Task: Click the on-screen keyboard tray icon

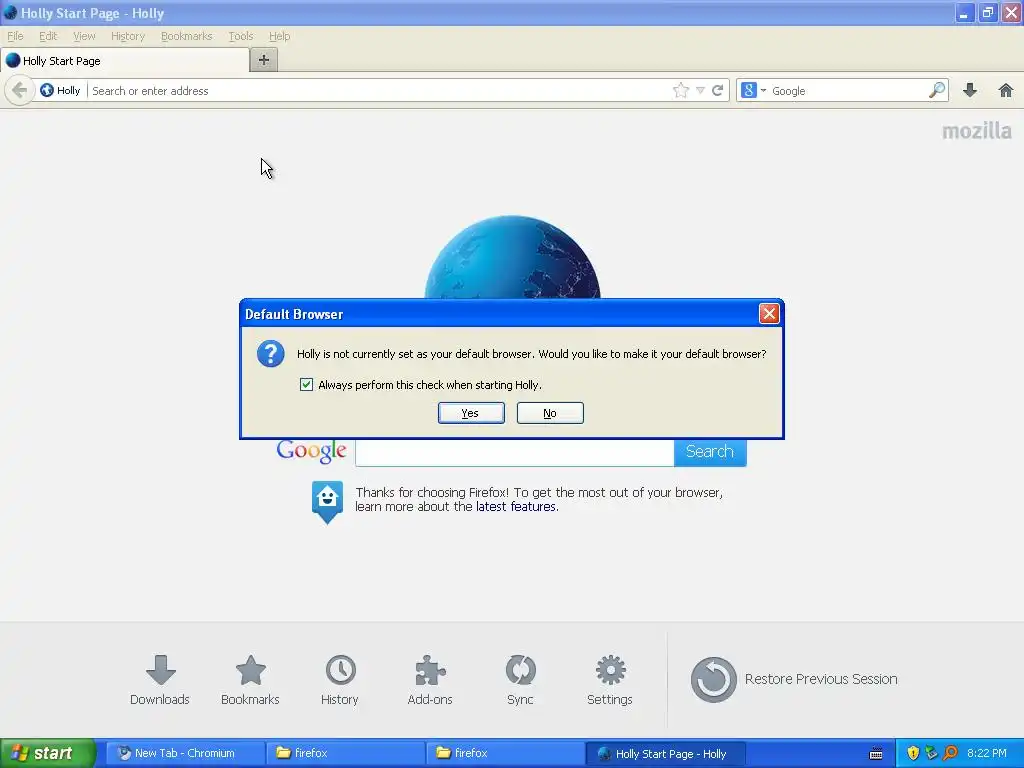Action: coord(876,754)
